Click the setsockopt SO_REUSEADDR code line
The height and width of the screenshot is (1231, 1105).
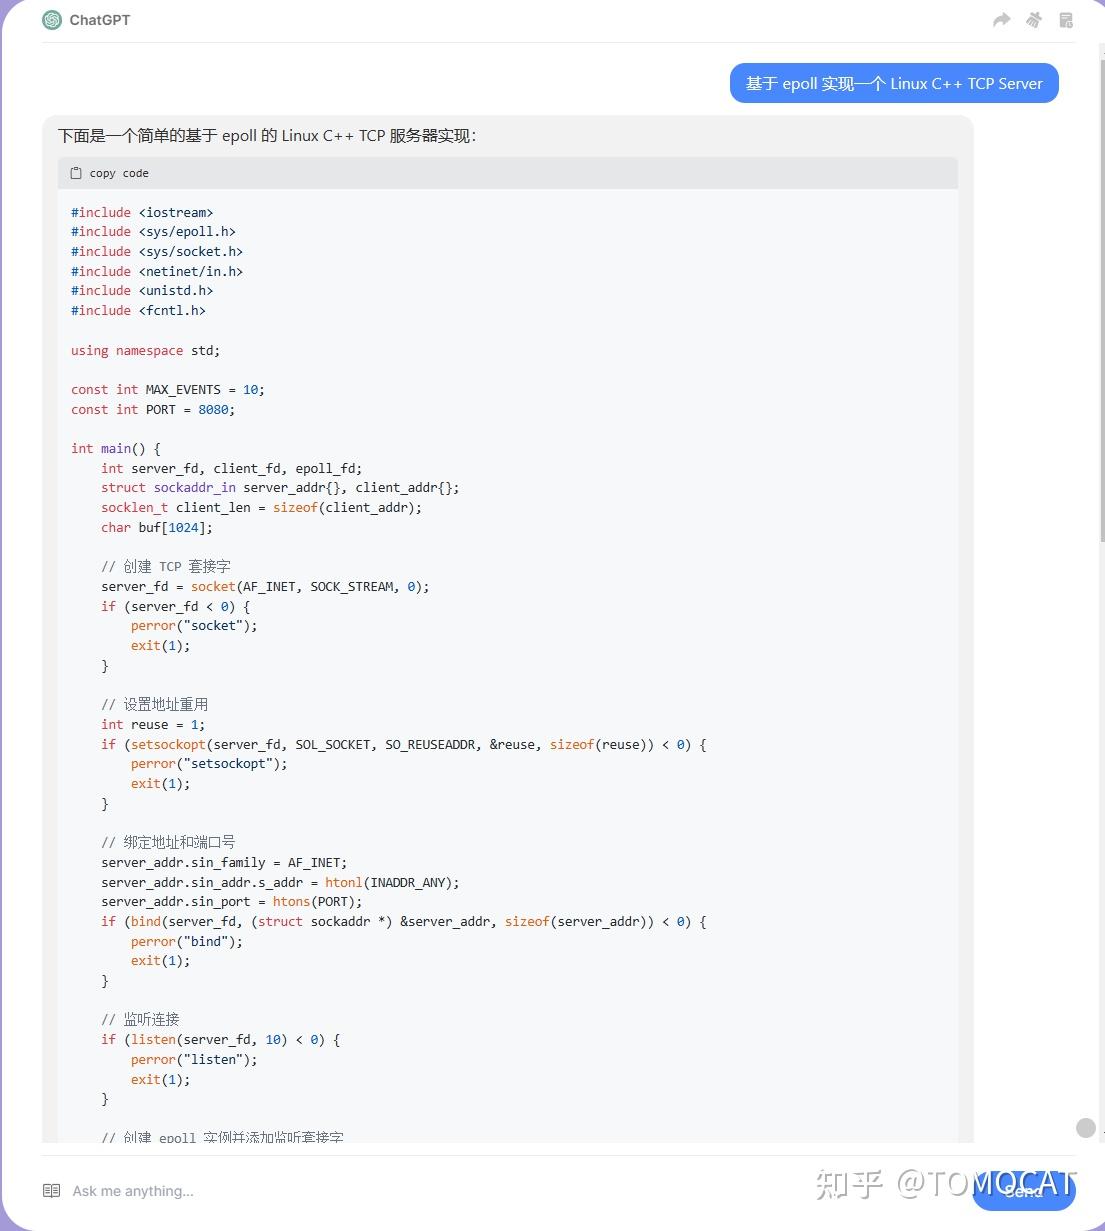403,744
